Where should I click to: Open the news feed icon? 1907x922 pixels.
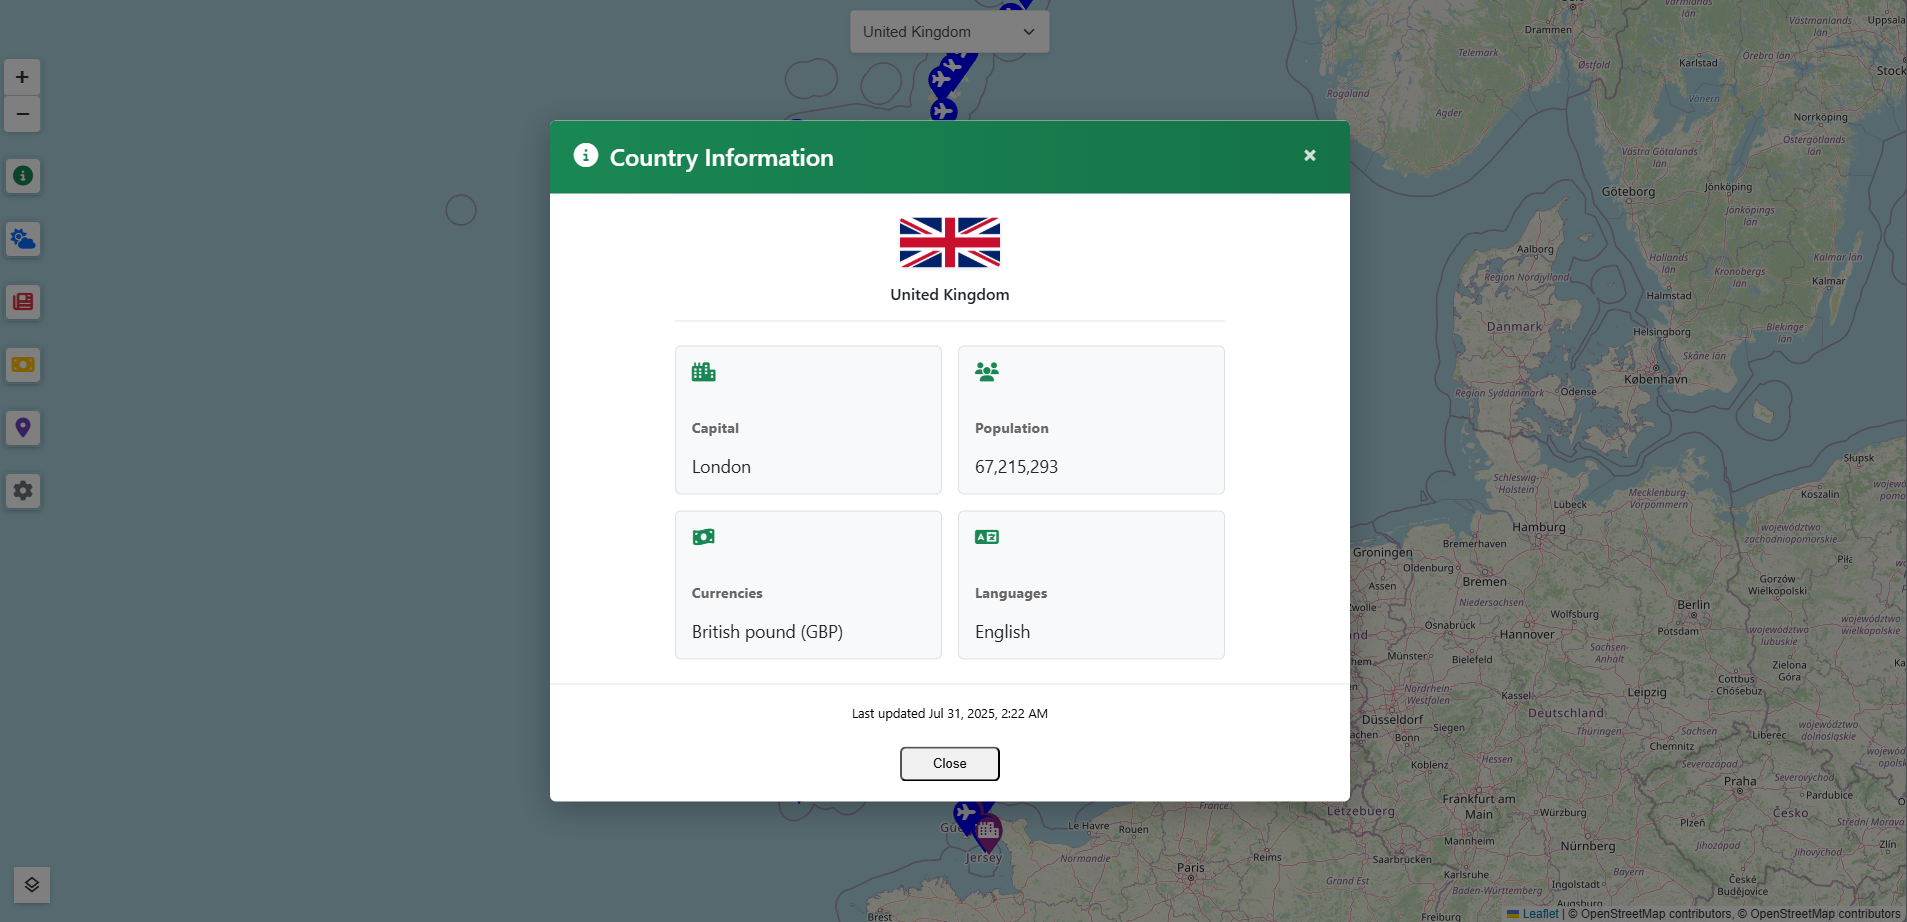[22, 302]
